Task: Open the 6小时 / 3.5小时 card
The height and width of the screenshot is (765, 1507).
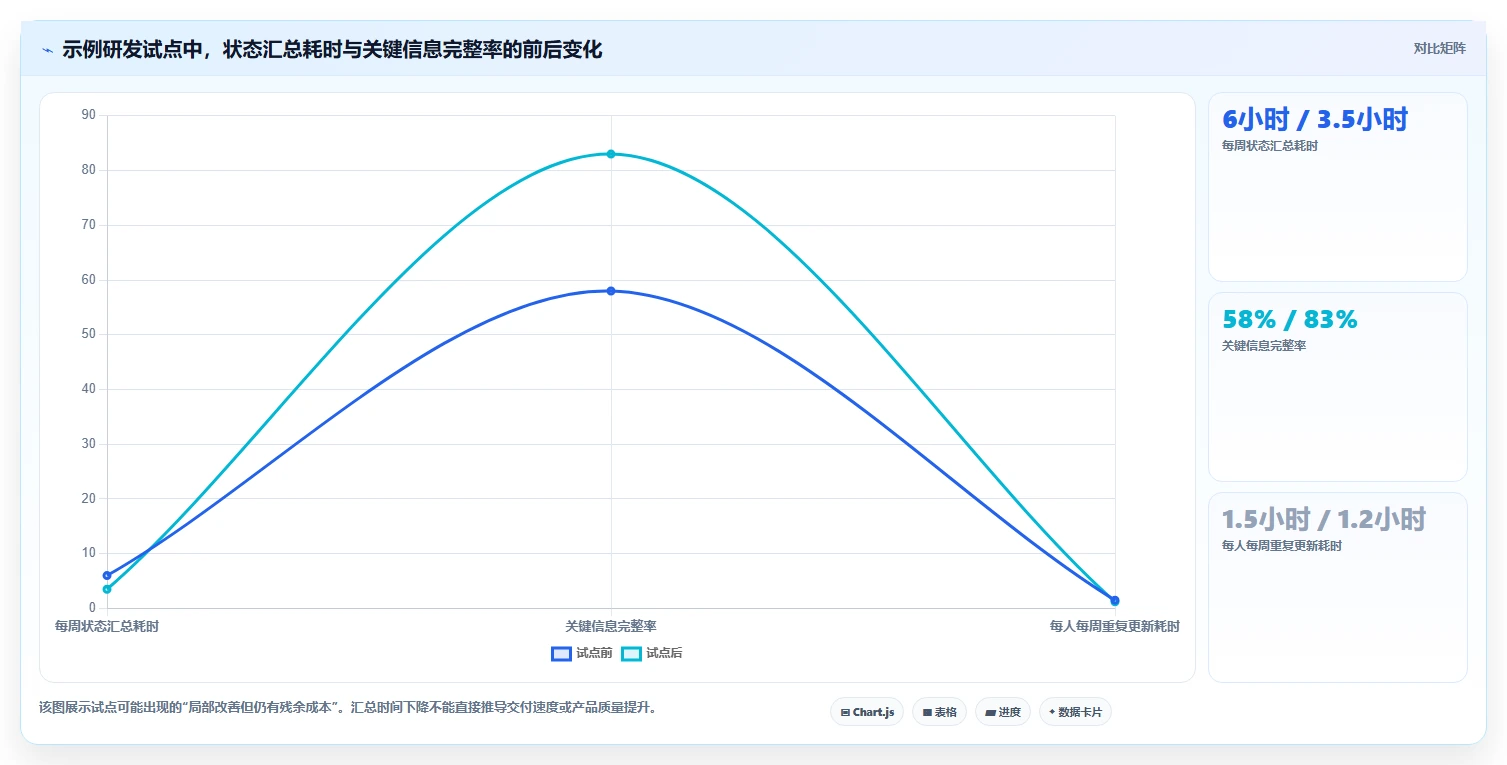Action: point(1338,187)
